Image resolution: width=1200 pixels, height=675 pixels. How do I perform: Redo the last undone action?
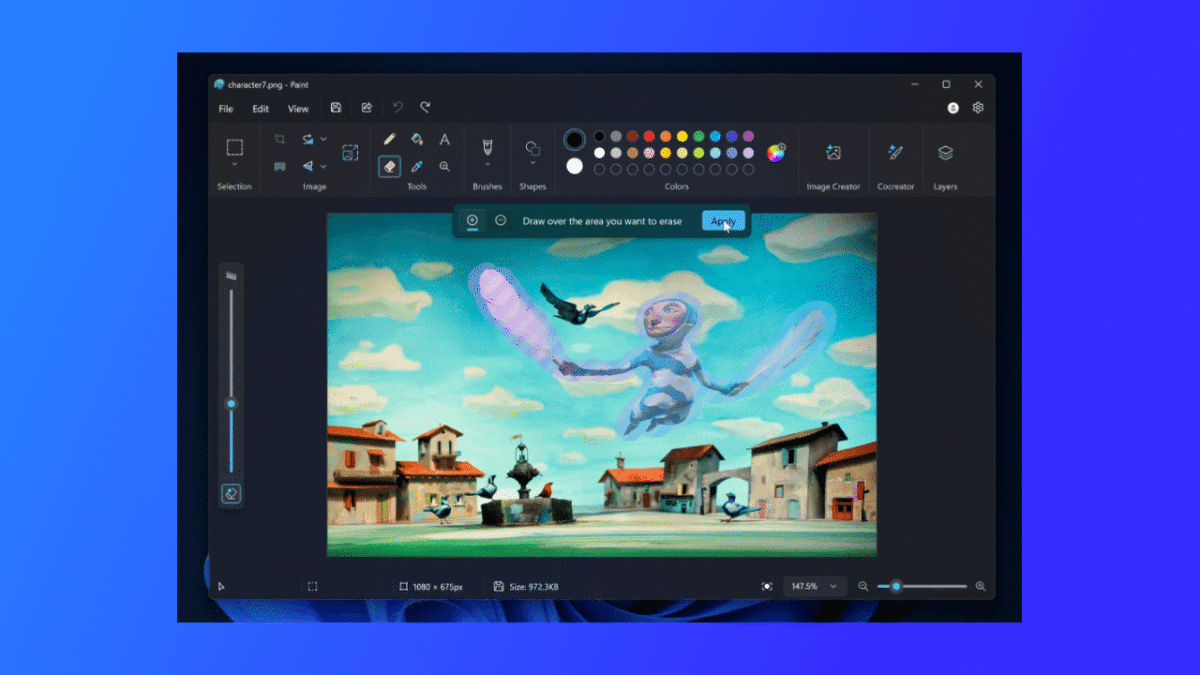tap(425, 108)
